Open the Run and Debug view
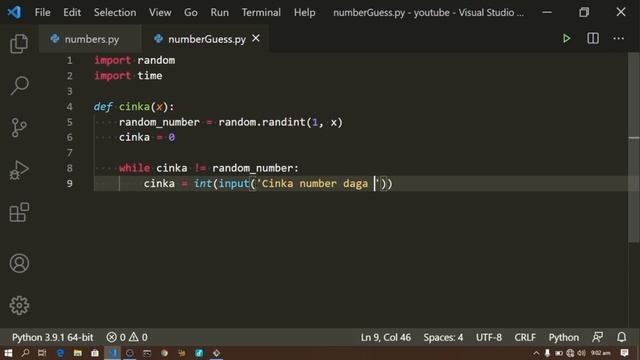Image resolution: width=640 pixels, height=360 pixels. (x=19, y=170)
